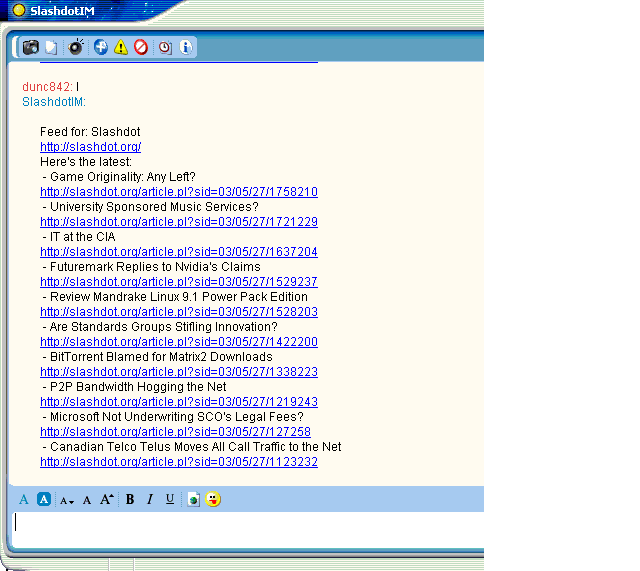The width and height of the screenshot is (640, 571).
Task: Toggle italic formatting
Action: (x=150, y=499)
